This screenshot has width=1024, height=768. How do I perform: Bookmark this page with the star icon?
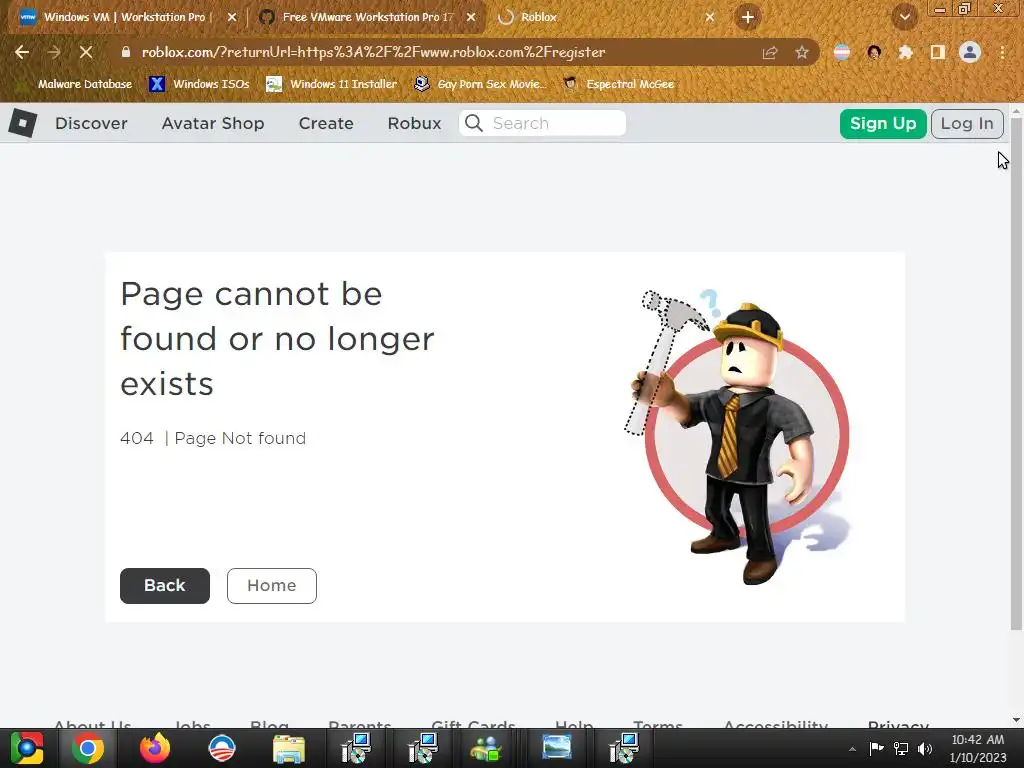click(x=802, y=53)
